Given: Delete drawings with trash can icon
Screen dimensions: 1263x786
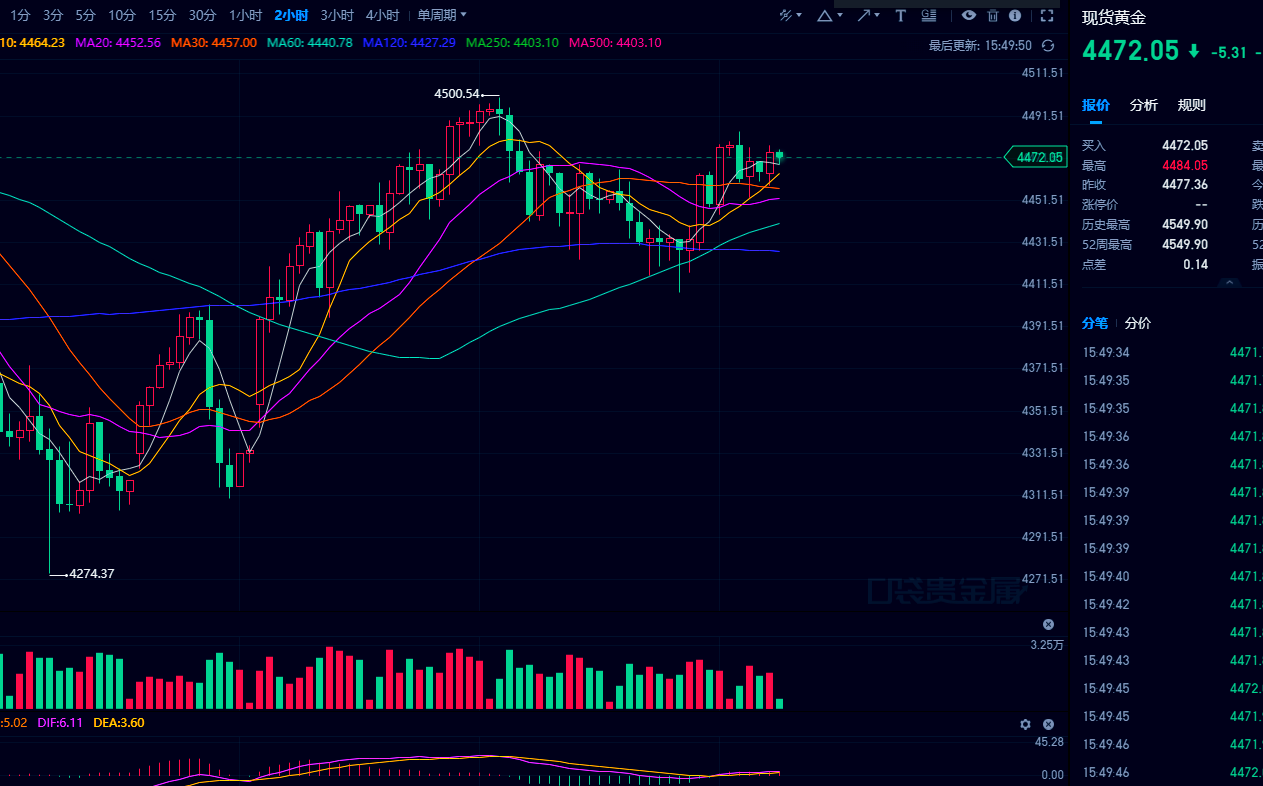Looking at the screenshot, I should click(993, 15).
